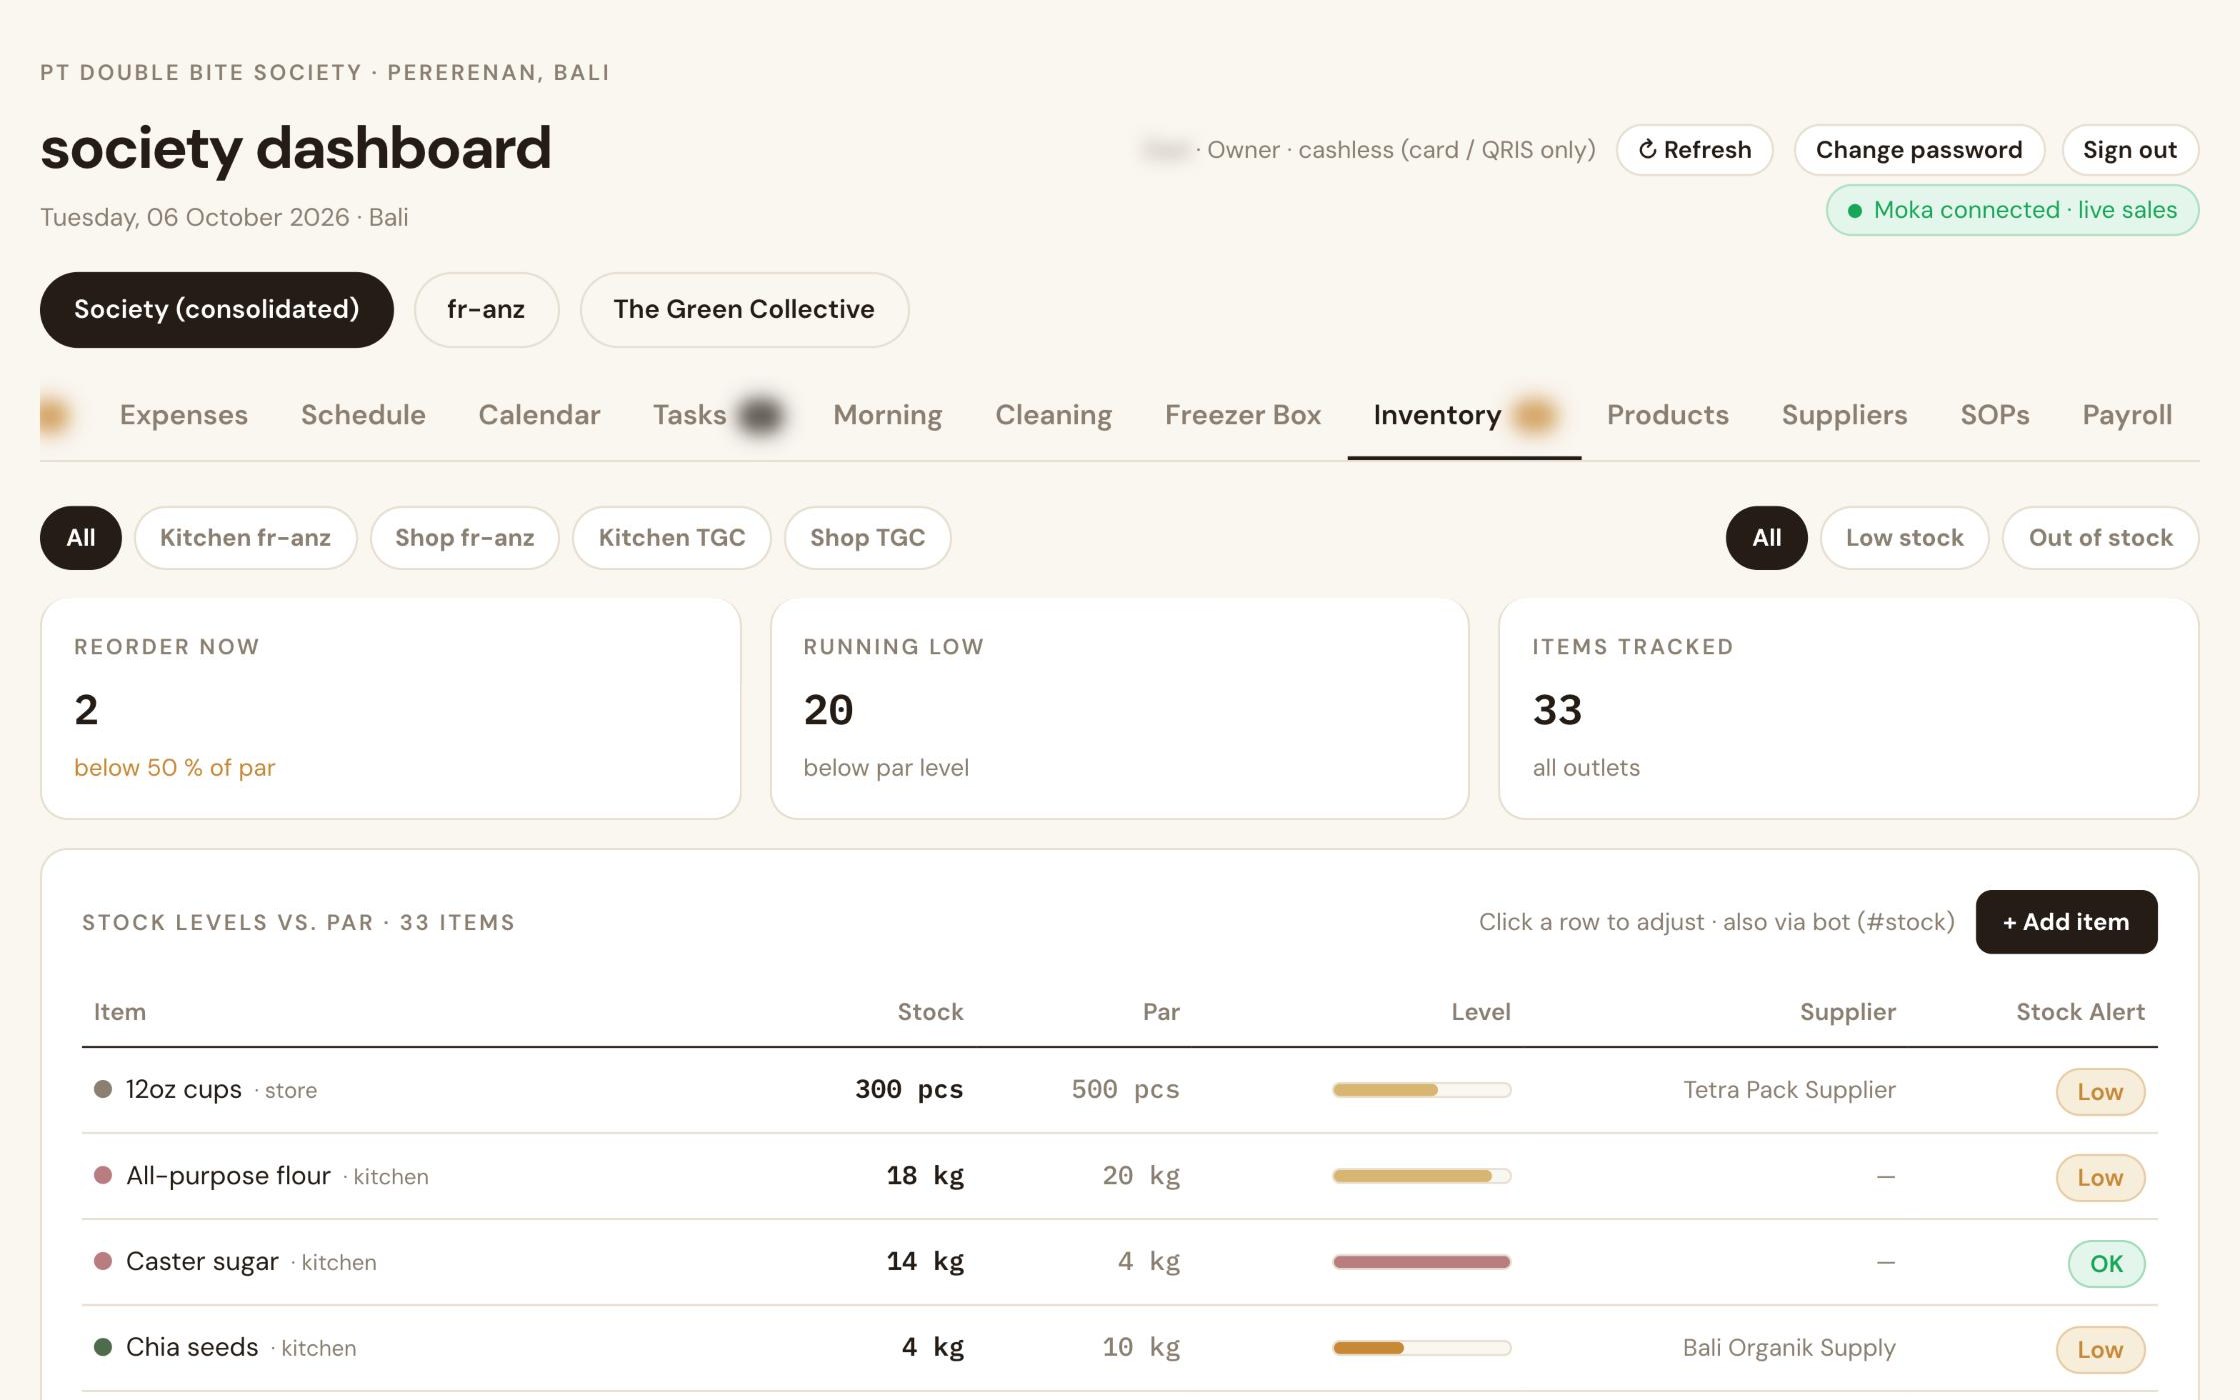
Task: Open the Morning tab
Action: 887,415
